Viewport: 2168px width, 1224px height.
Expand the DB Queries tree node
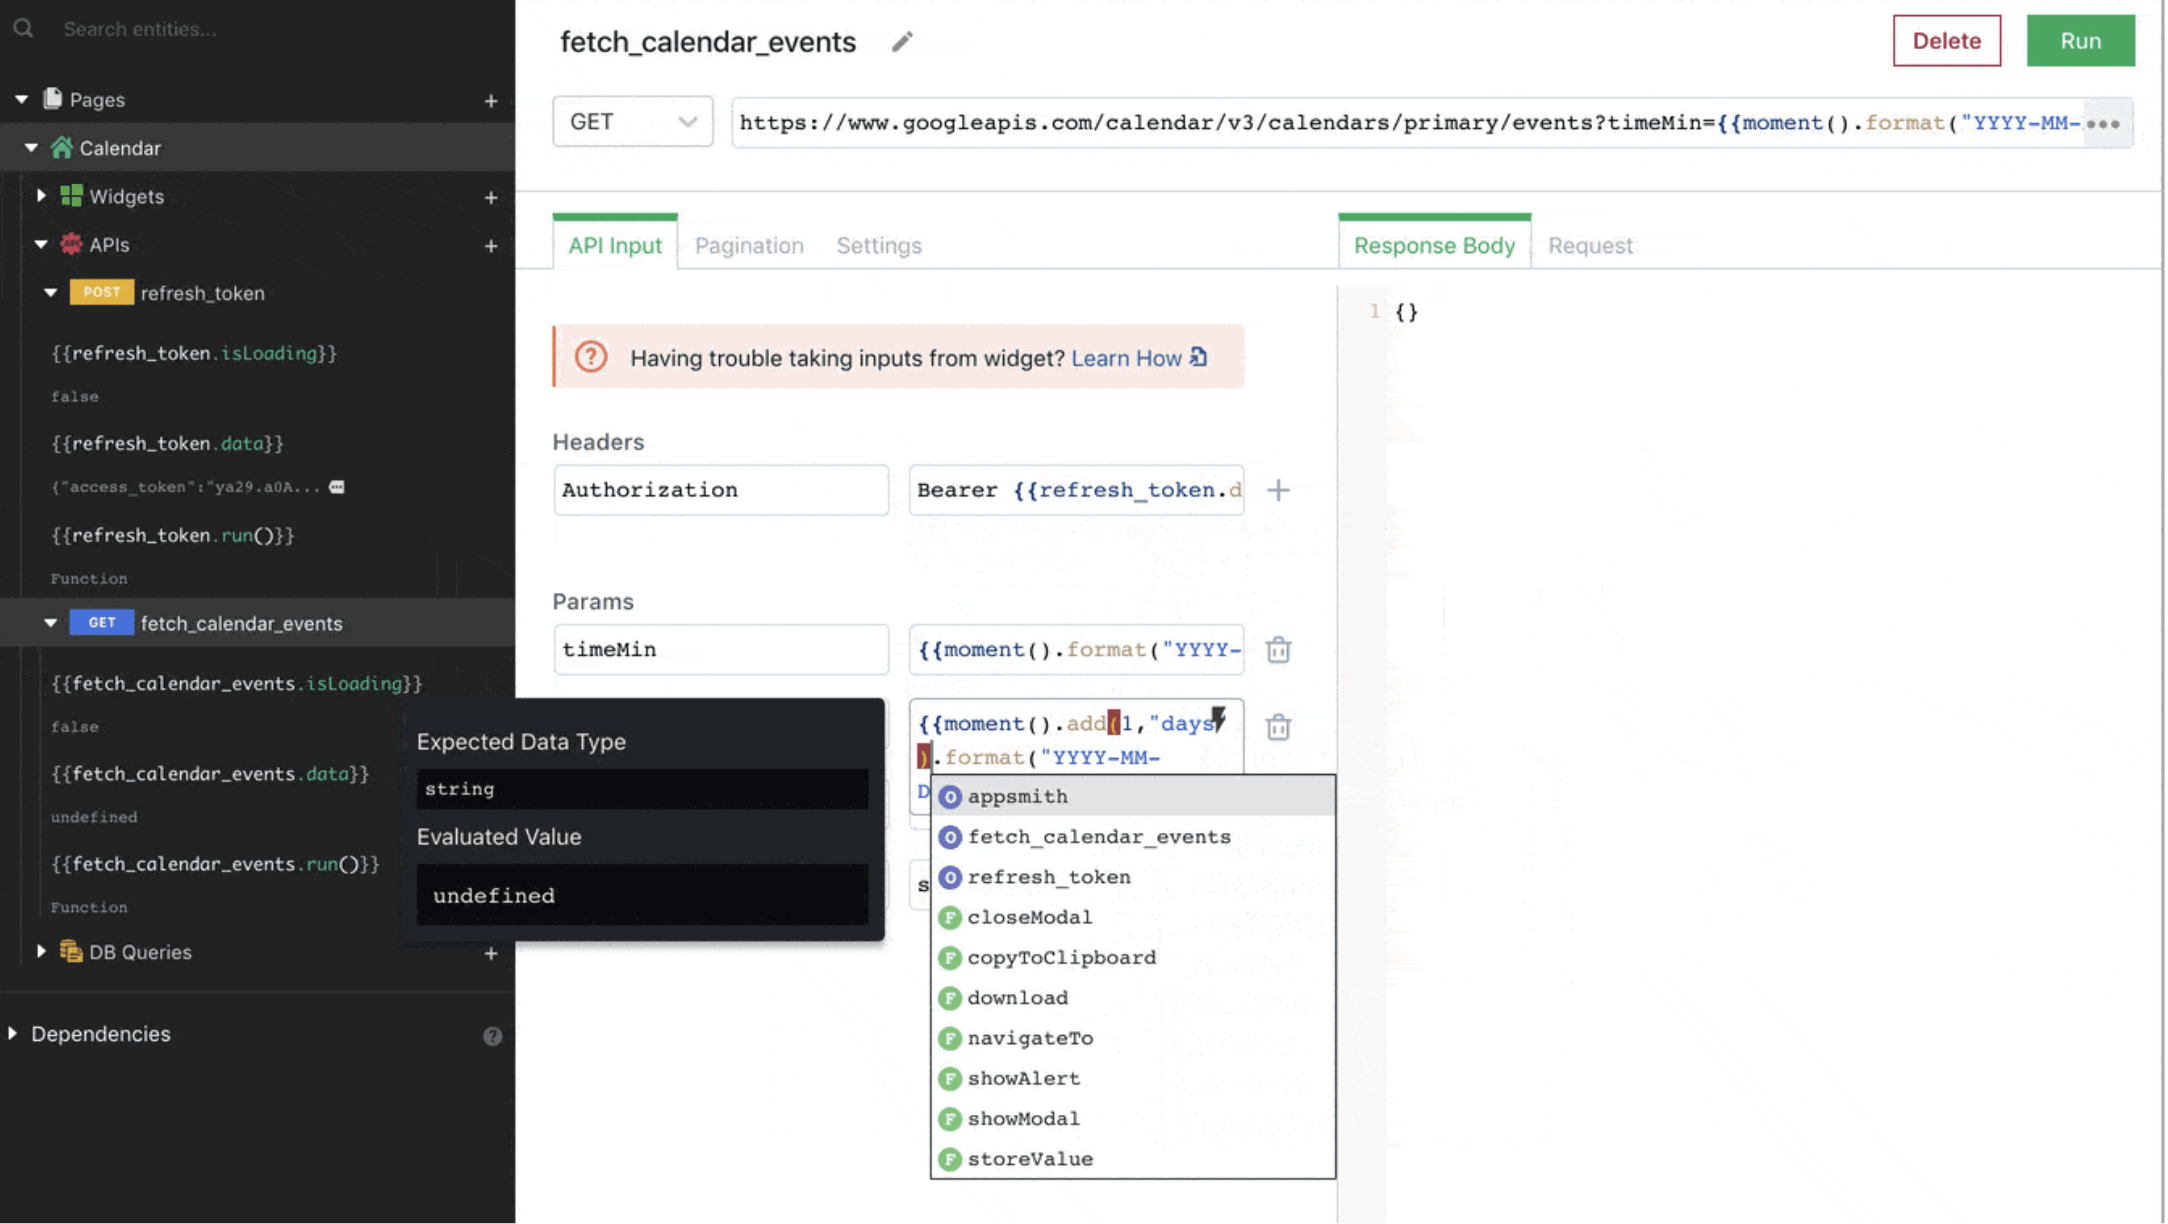[x=41, y=951]
